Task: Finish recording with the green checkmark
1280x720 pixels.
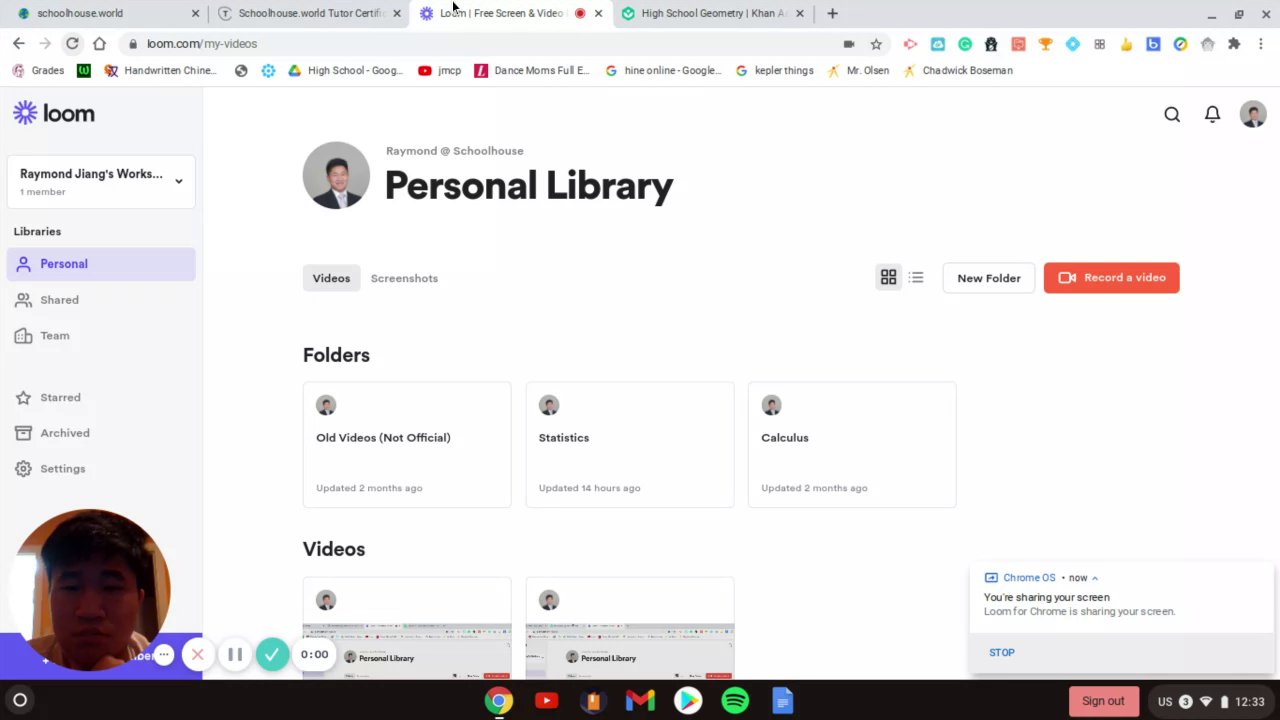Action: pyautogui.click(x=272, y=655)
